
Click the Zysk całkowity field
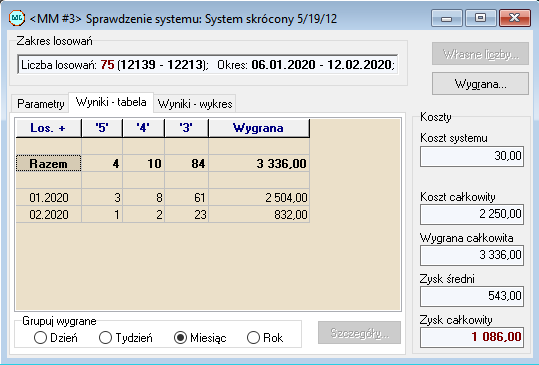(x=472, y=337)
